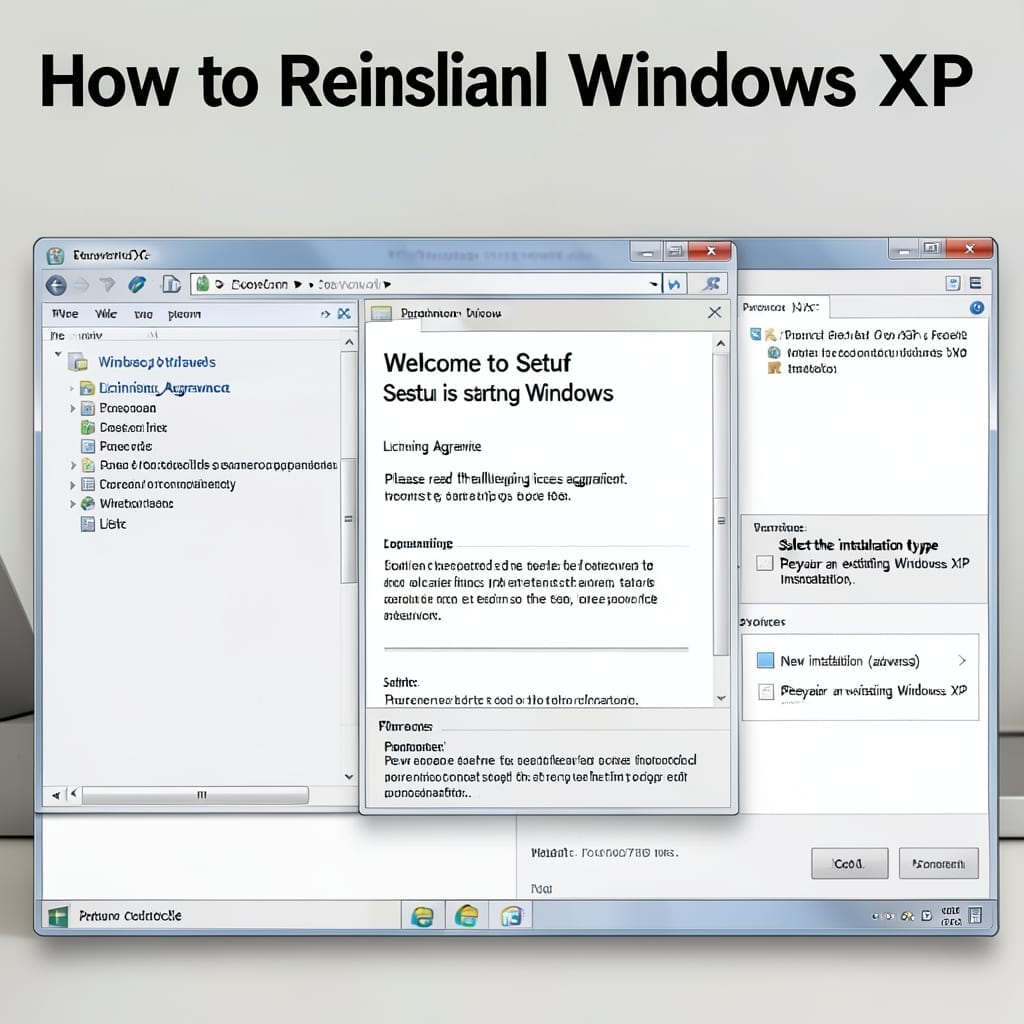Click the shield icon in system tray

926,916
